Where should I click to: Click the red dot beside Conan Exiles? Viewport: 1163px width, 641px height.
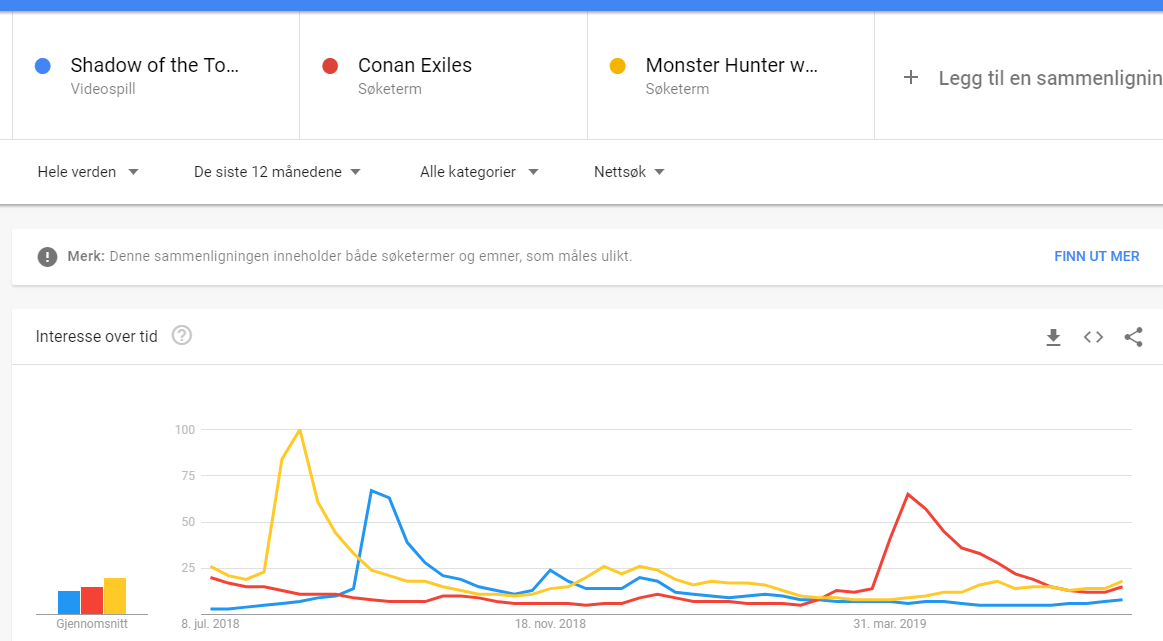tap(330, 66)
